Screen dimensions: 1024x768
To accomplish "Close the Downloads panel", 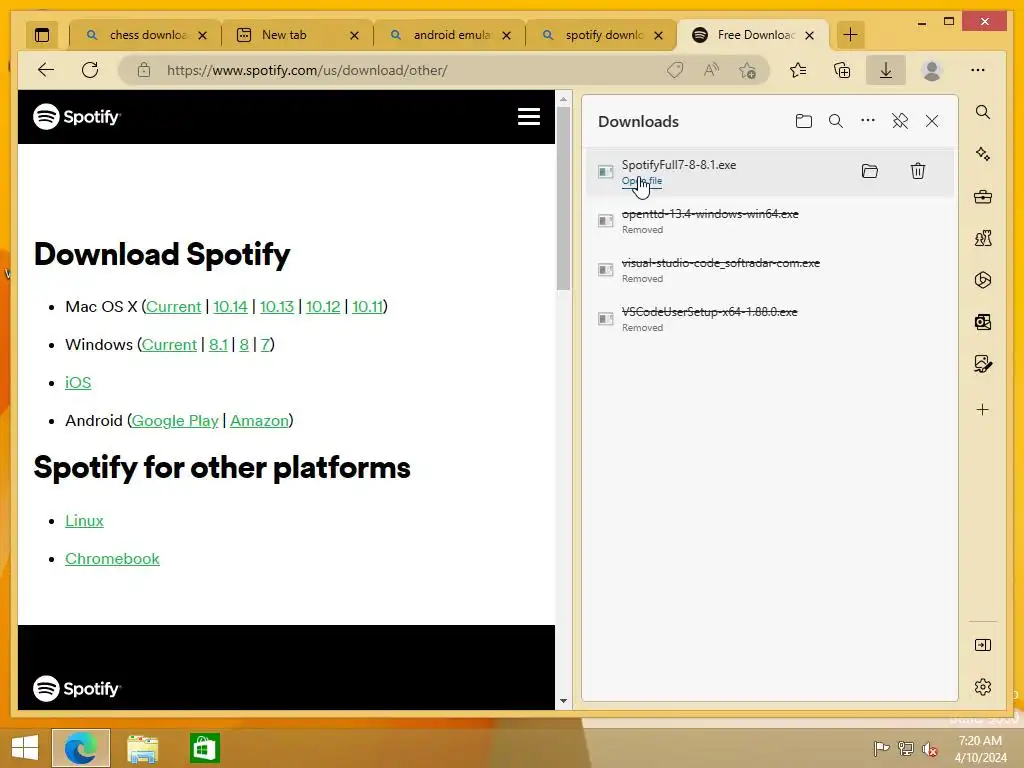I will [932, 121].
